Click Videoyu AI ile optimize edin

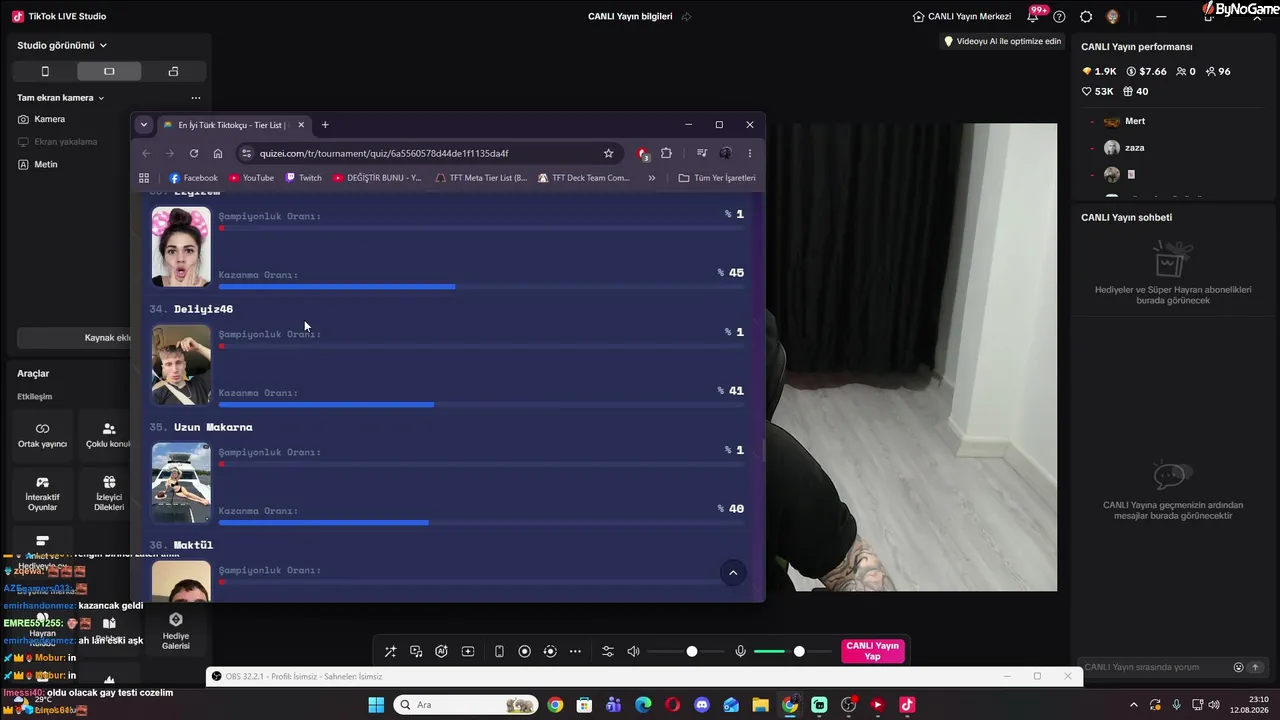coord(1002,42)
